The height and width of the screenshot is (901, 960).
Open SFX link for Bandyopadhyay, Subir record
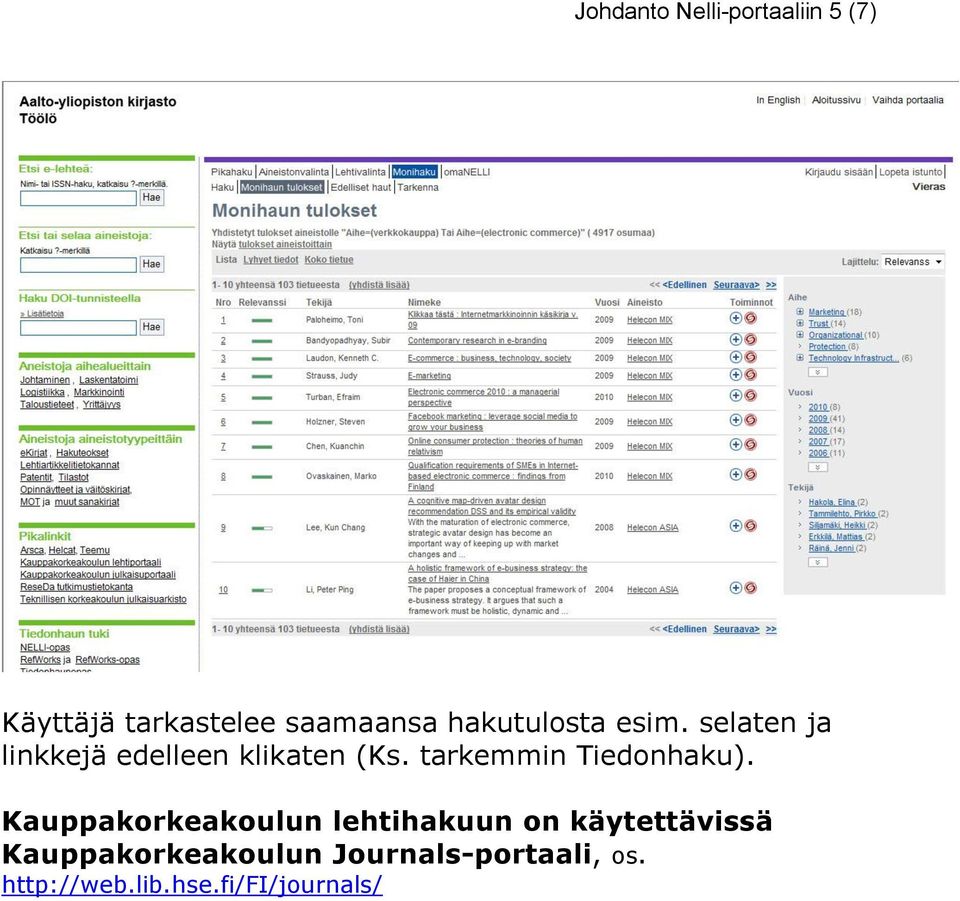[x=750, y=340]
